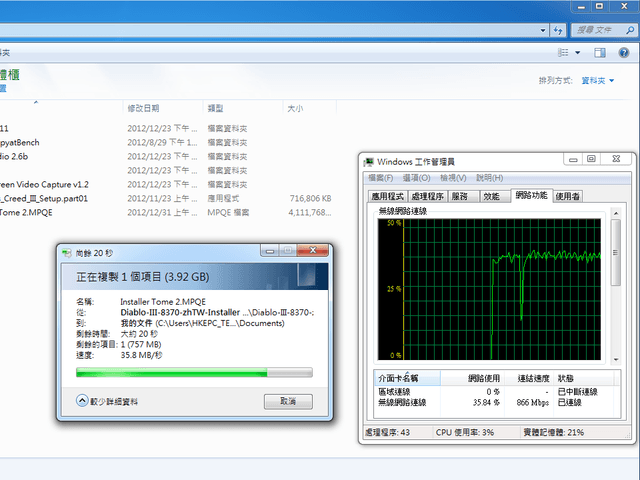Sort by 大小 column header
The height and width of the screenshot is (480, 640).
(309, 108)
